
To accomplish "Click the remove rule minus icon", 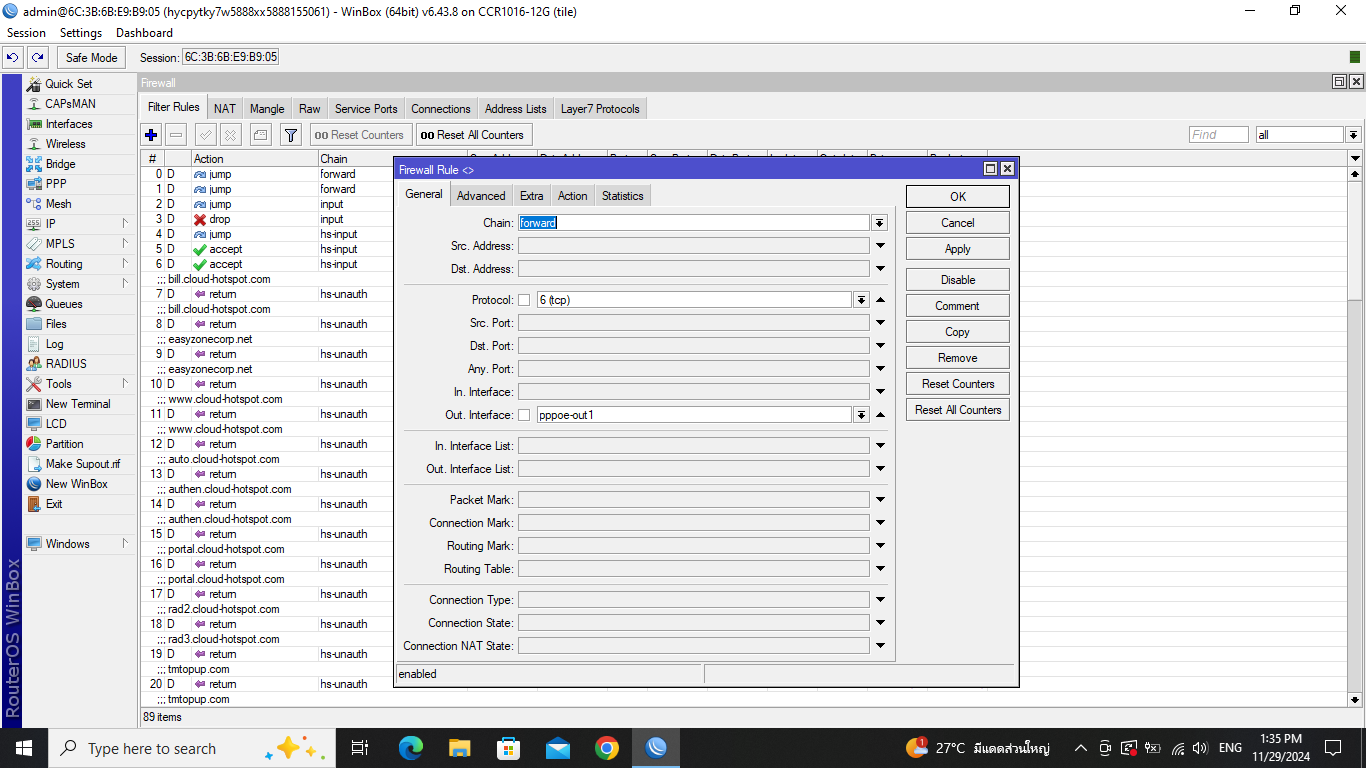I will 176,135.
